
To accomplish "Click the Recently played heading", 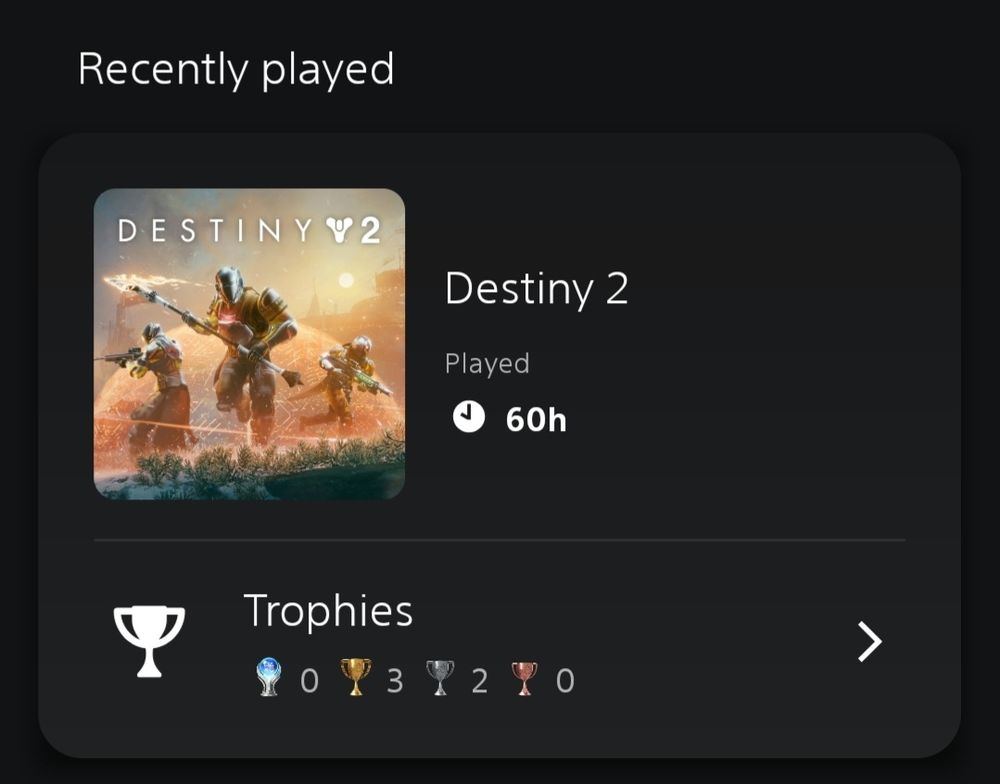I will 236,70.
